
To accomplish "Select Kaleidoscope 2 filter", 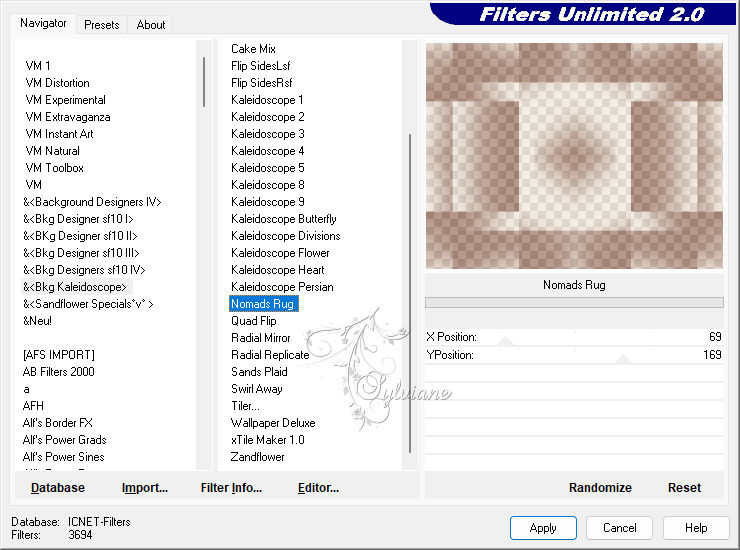I will point(268,117).
